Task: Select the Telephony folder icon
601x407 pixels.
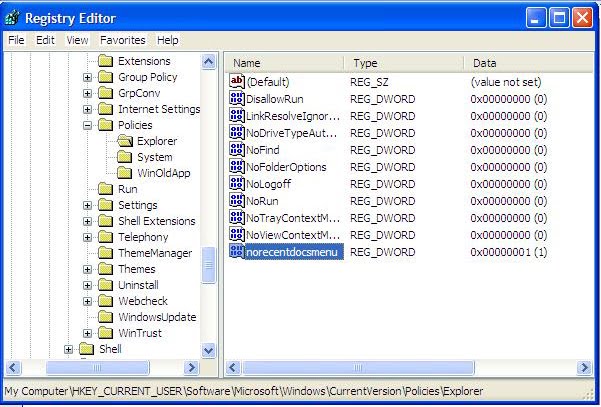Action: coord(105,237)
